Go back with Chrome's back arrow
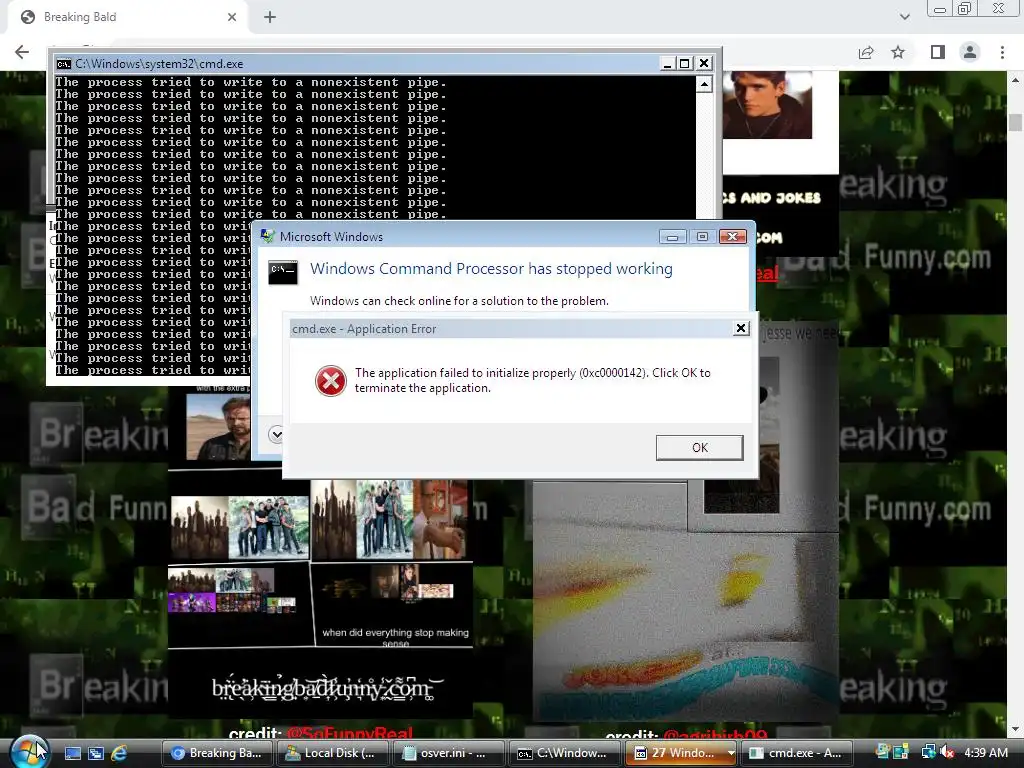This screenshot has width=1024, height=768. (x=22, y=52)
